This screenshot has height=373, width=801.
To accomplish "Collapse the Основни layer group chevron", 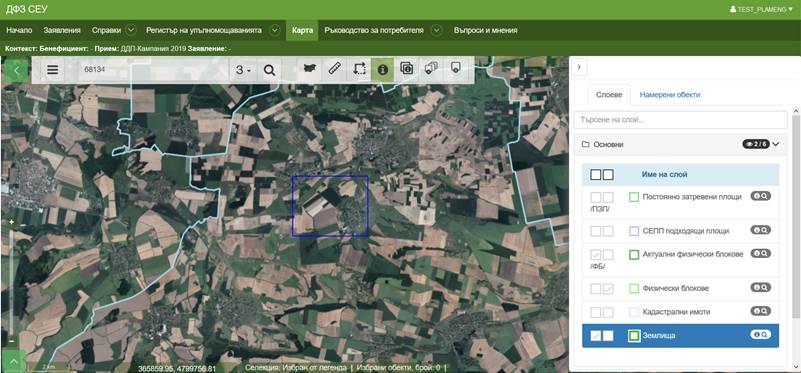I will tap(776, 144).
